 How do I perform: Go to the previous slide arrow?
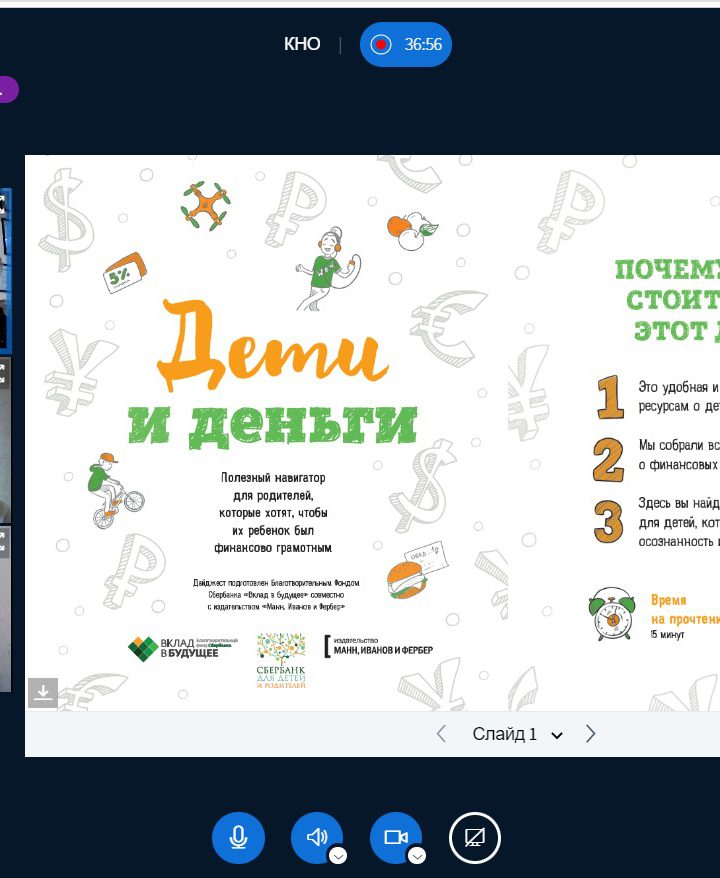(441, 734)
